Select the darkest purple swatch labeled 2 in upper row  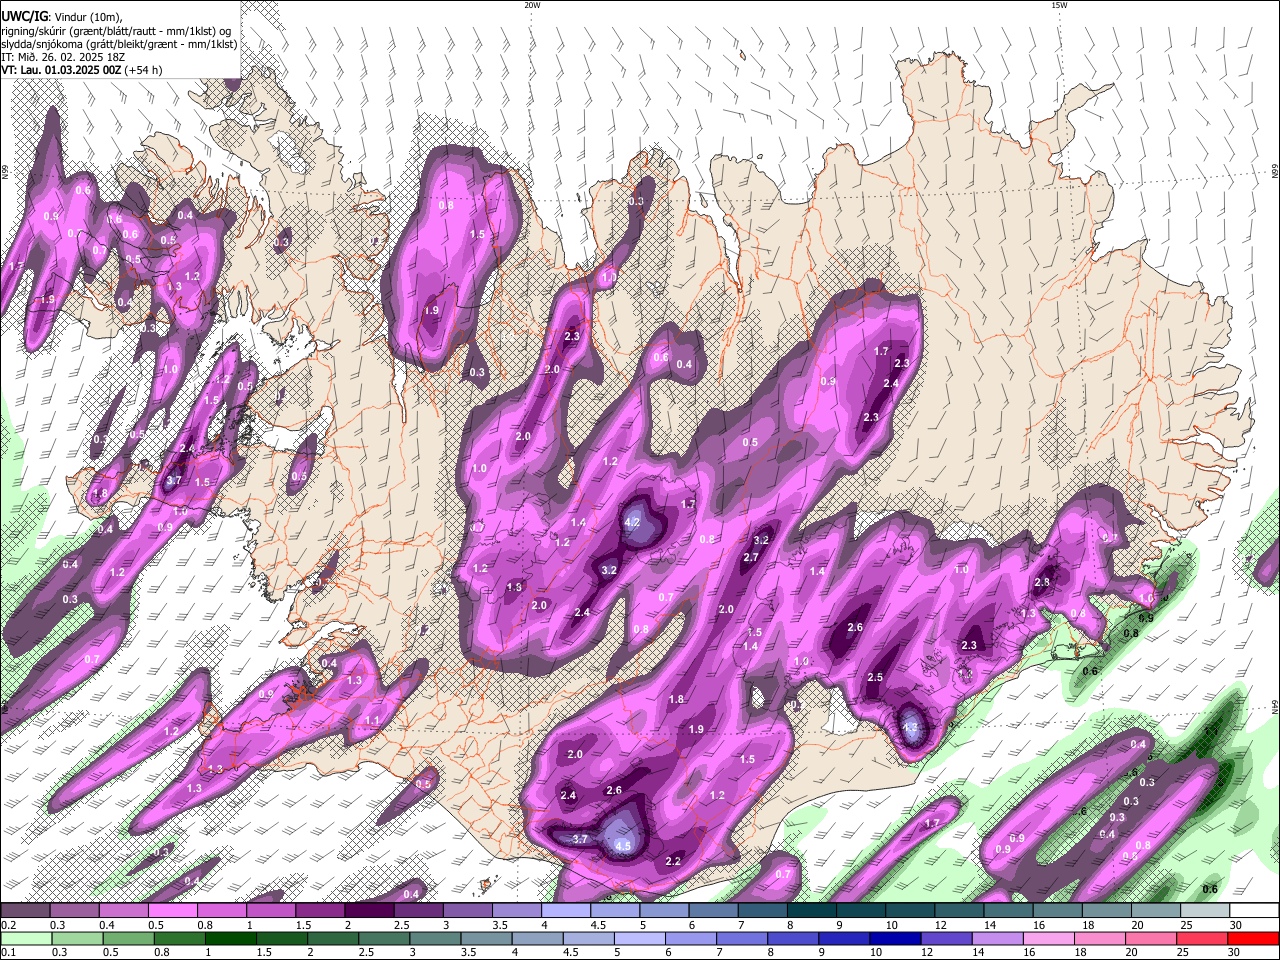[369, 911]
